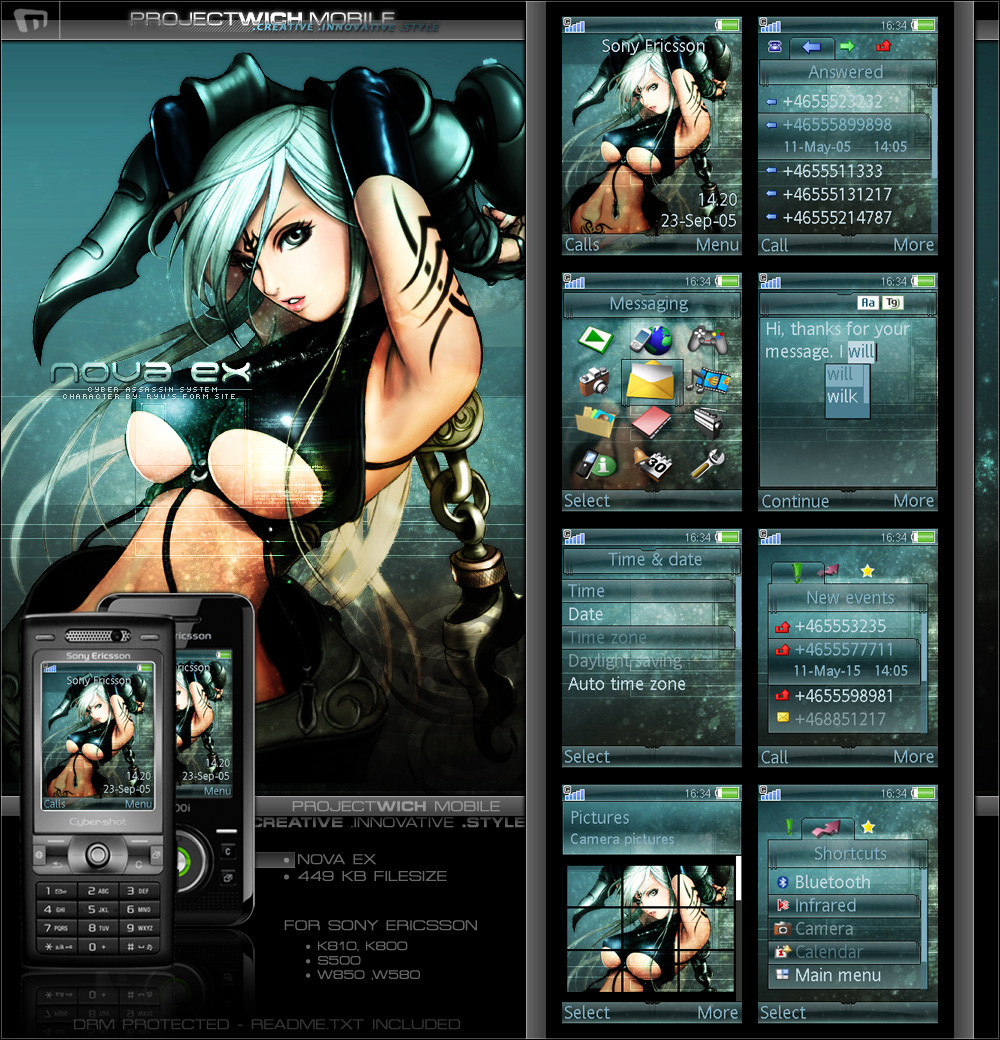Select Daylight saving entry

click(x=648, y=661)
